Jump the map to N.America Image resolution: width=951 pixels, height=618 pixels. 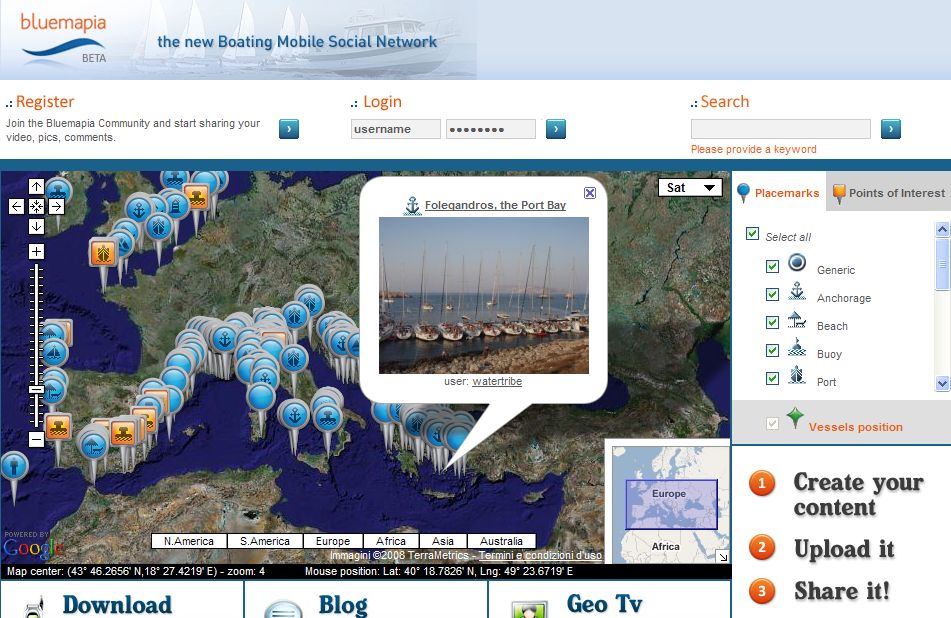tap(189, 541)
